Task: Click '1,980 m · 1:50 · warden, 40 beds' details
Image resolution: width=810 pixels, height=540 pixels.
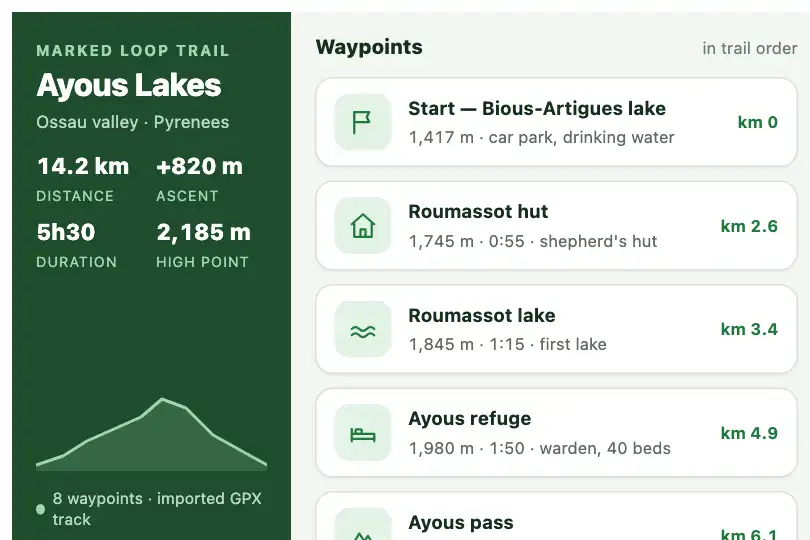Action: (539, 448)
